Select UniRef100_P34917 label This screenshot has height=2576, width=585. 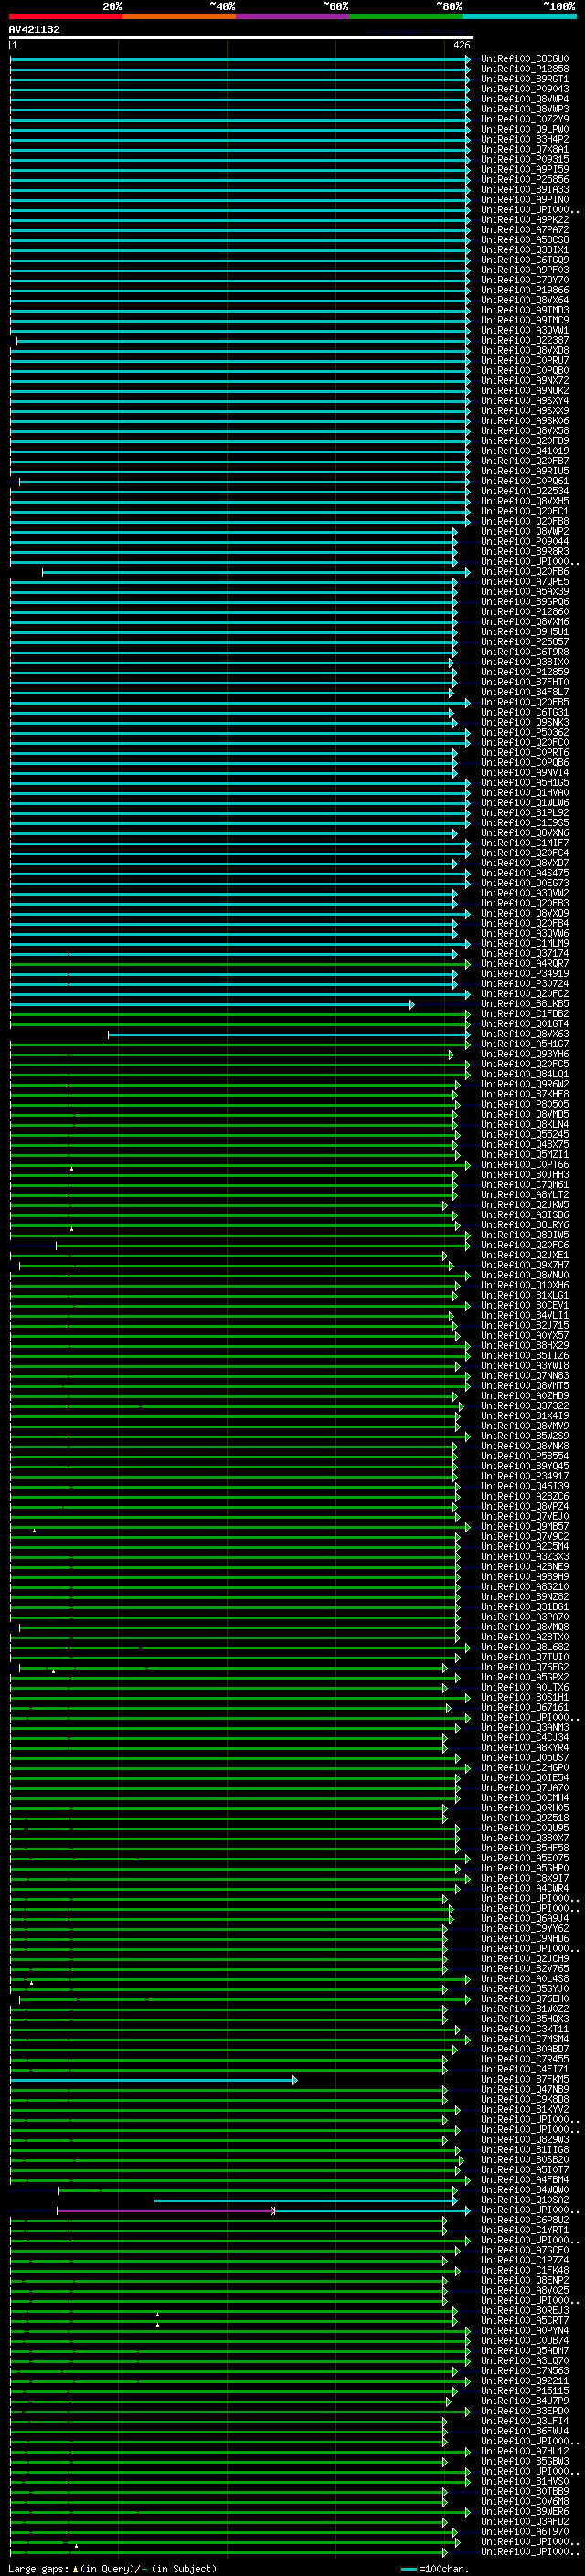point(525,1476)
